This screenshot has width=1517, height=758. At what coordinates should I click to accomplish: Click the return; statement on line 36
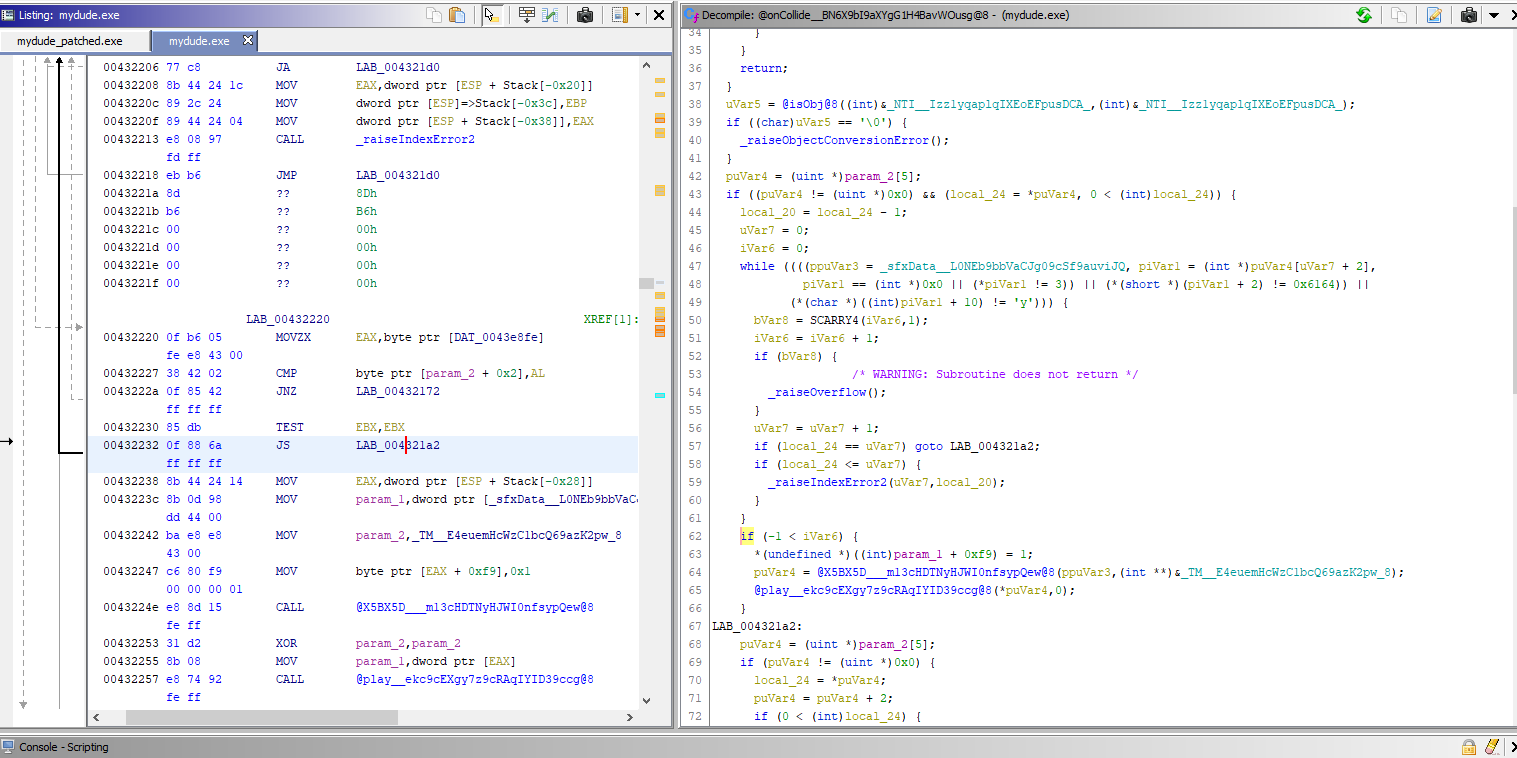pos(764,68)
